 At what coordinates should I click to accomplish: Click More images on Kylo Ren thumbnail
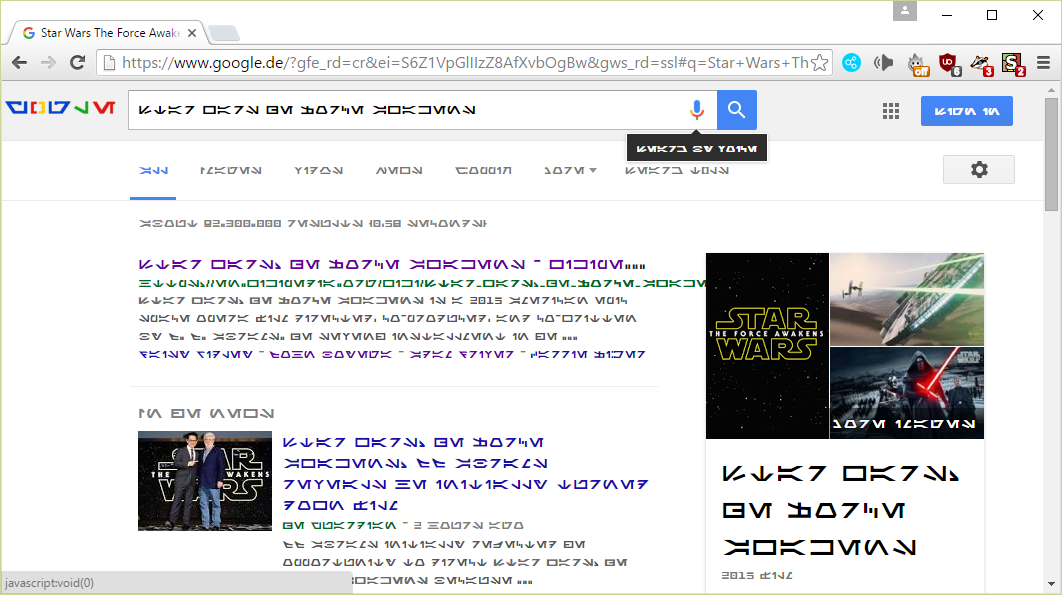pos(907,393)
